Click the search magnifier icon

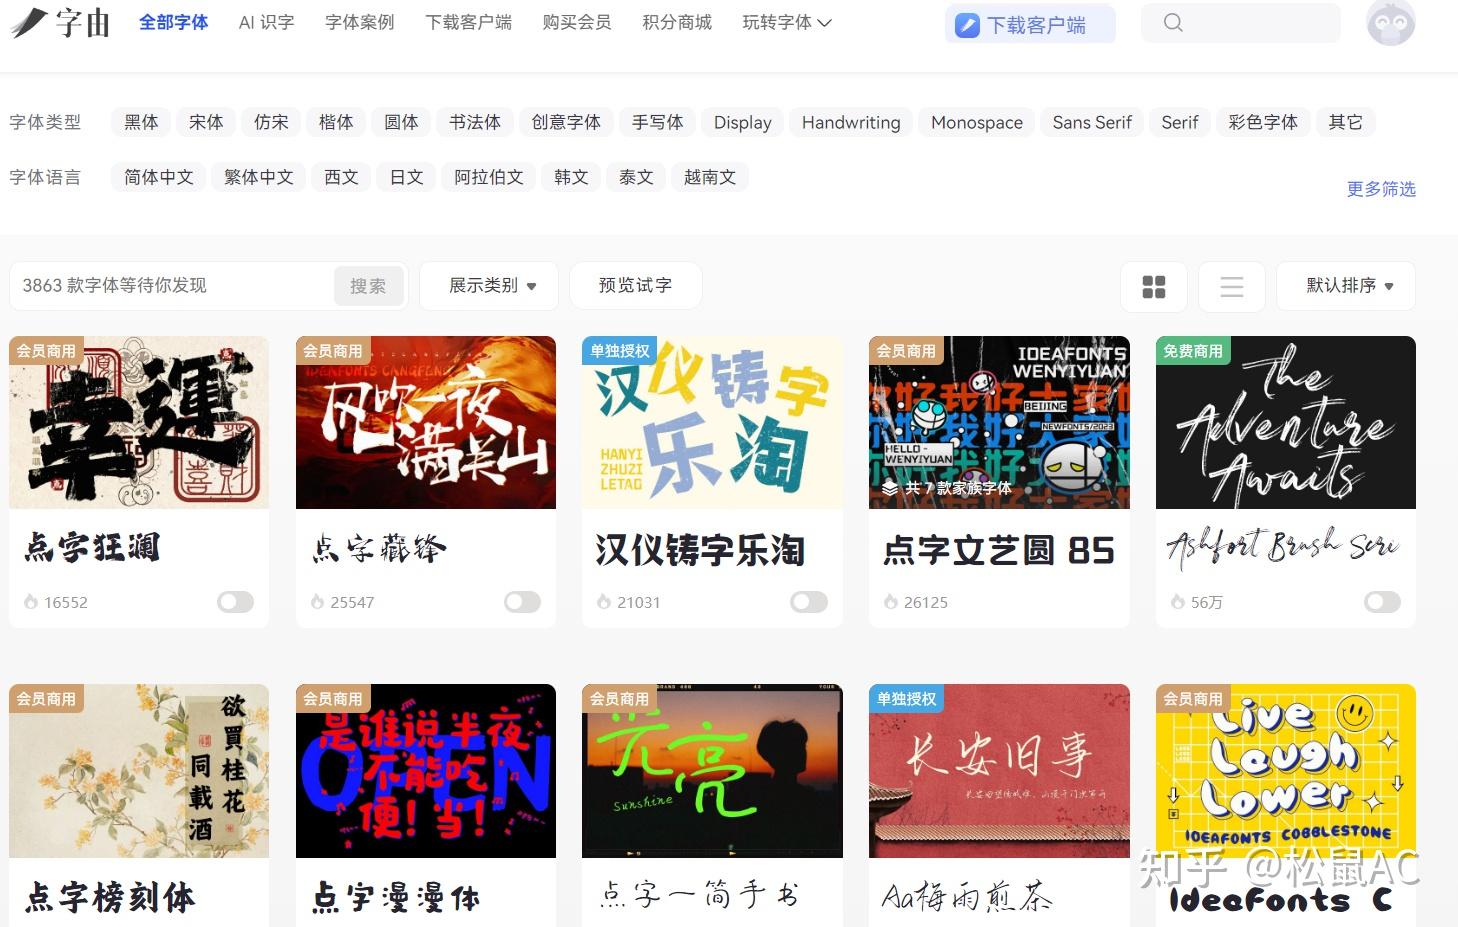[1173, 22]
